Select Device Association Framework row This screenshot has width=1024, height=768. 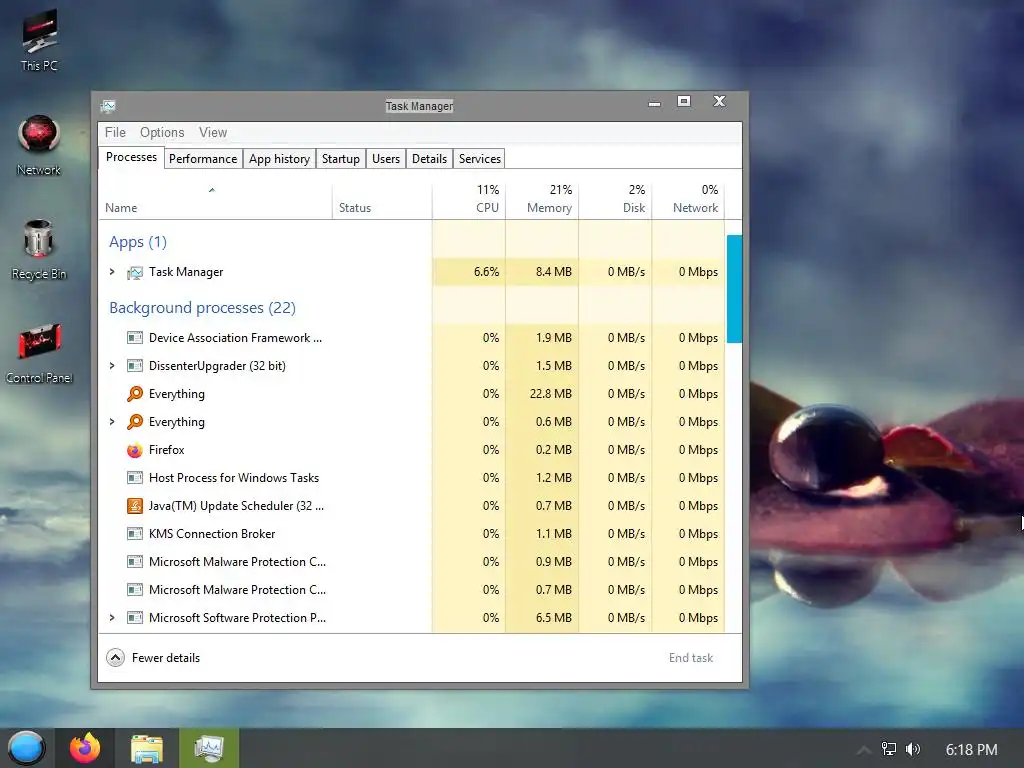(x=411, y=338)
